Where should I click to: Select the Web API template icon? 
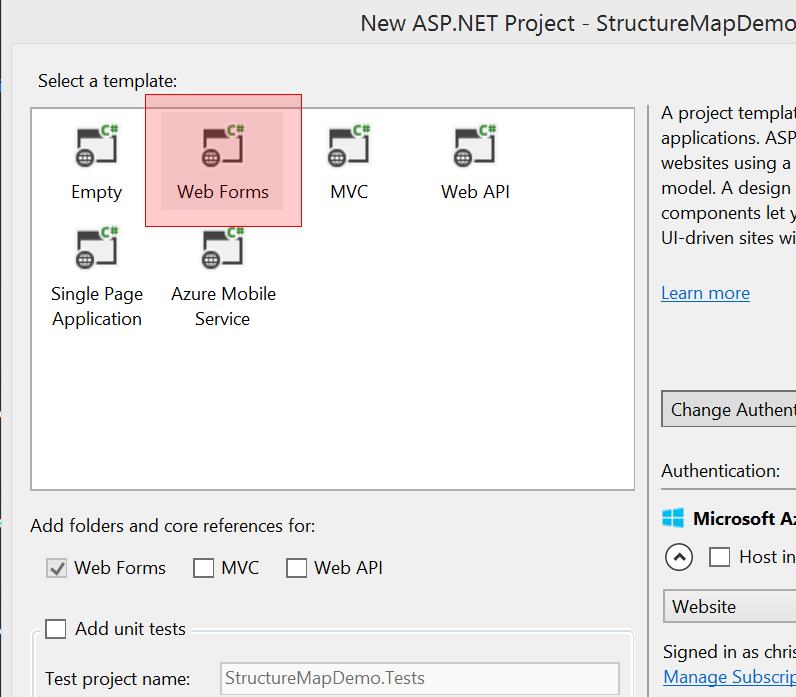[475, 145]
